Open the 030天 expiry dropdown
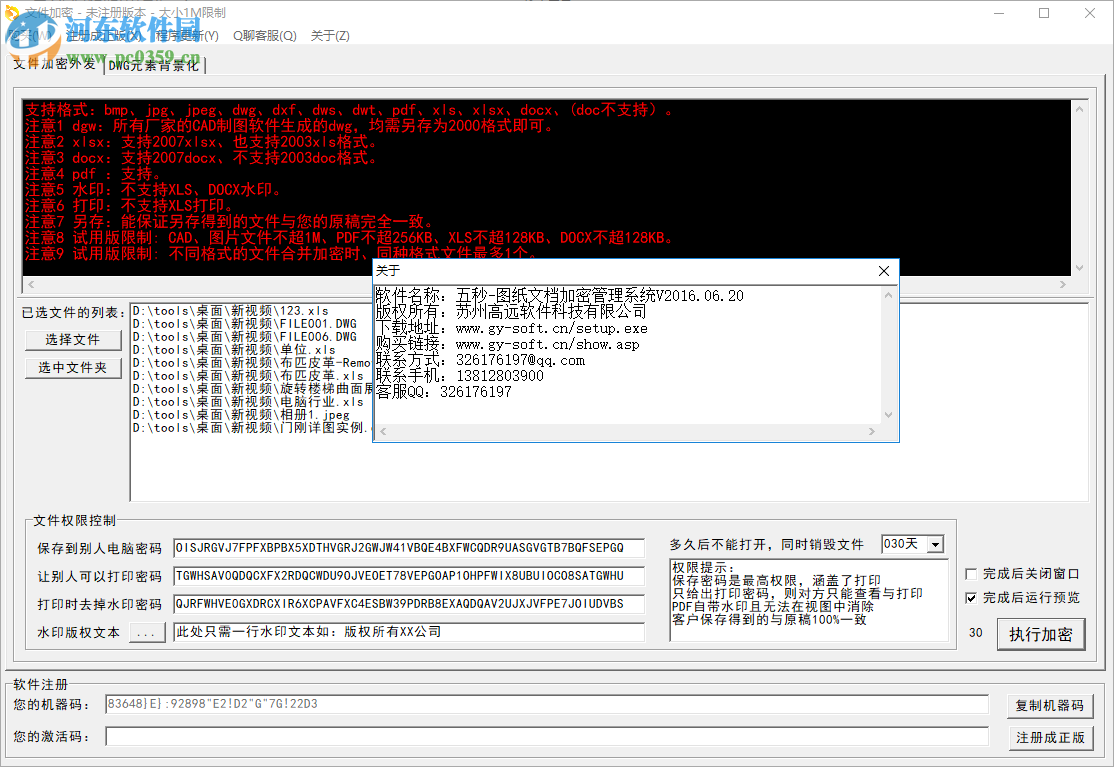Image resolution: width=1114 pixels, height=767 pixels. click(936, 545)
